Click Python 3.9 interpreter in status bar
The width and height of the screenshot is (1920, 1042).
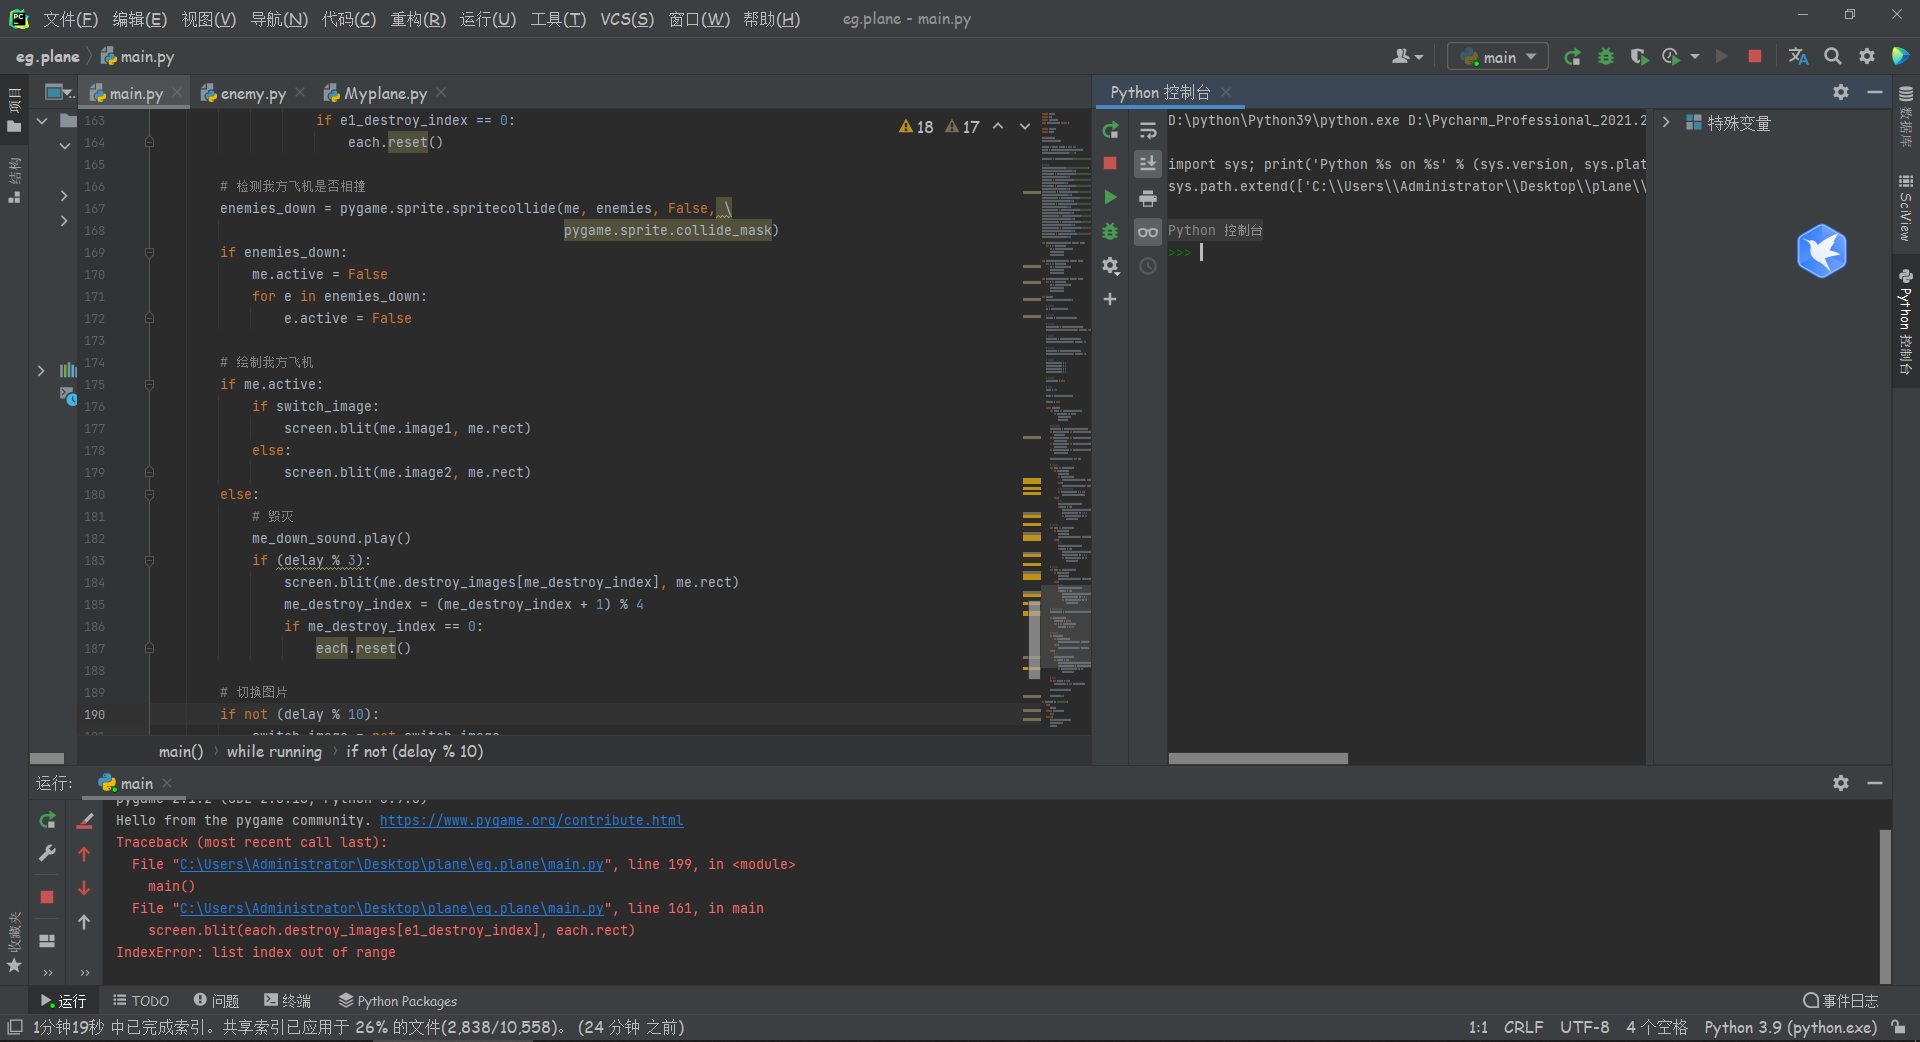(x=1790, y=1027)
